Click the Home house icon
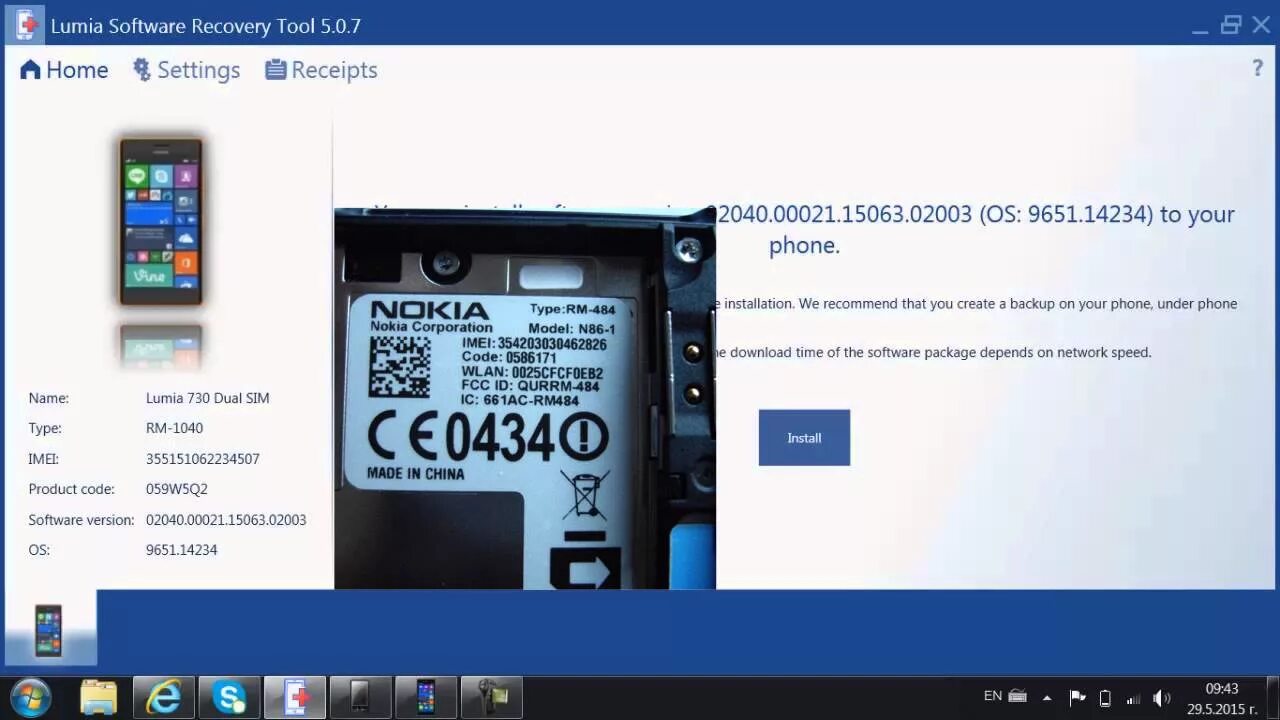Image resolution: width=1280 pixels, height=720 pixels. pos(30,69)
